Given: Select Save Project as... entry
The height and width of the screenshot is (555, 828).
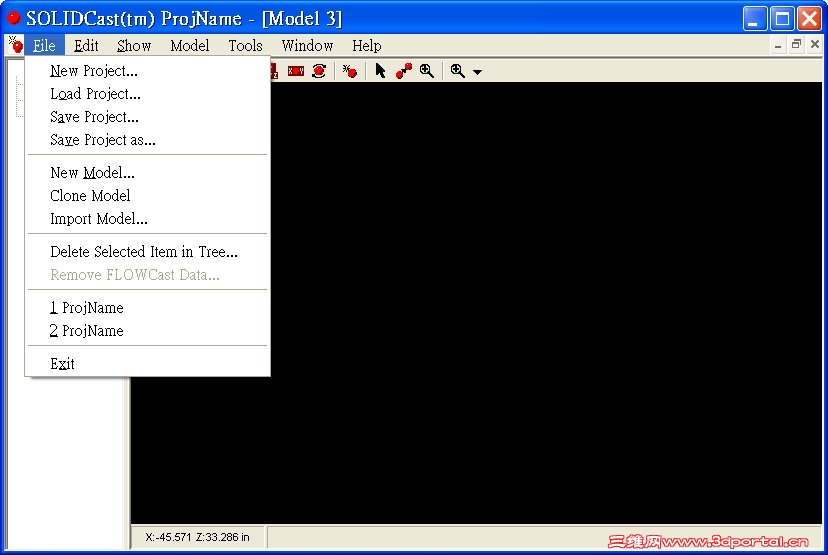Looking at the screenshot, I should coord(147,140).
